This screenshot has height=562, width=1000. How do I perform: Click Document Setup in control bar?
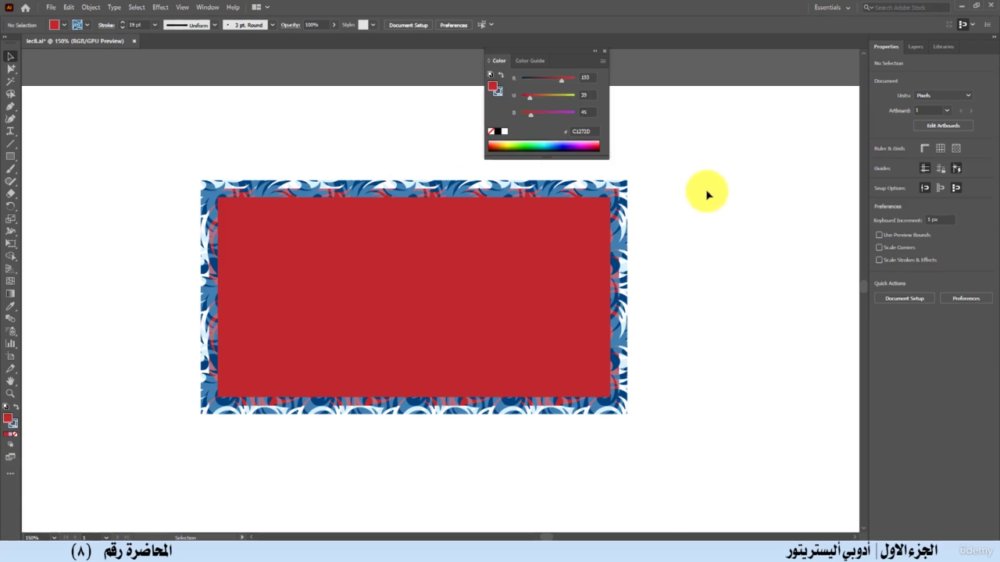[x=408, y=25]
